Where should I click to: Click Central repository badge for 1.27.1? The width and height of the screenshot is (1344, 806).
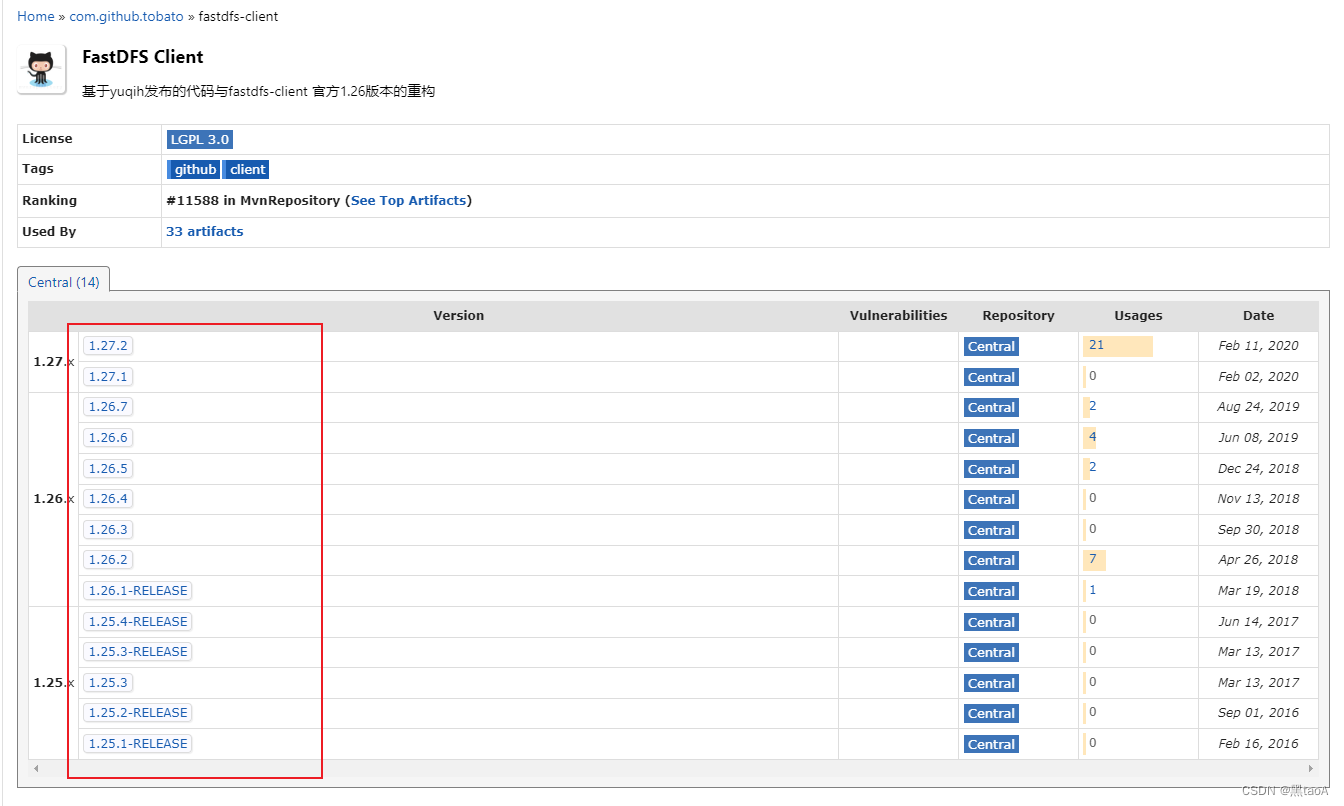pyautogui.click(x=991, y=377)
